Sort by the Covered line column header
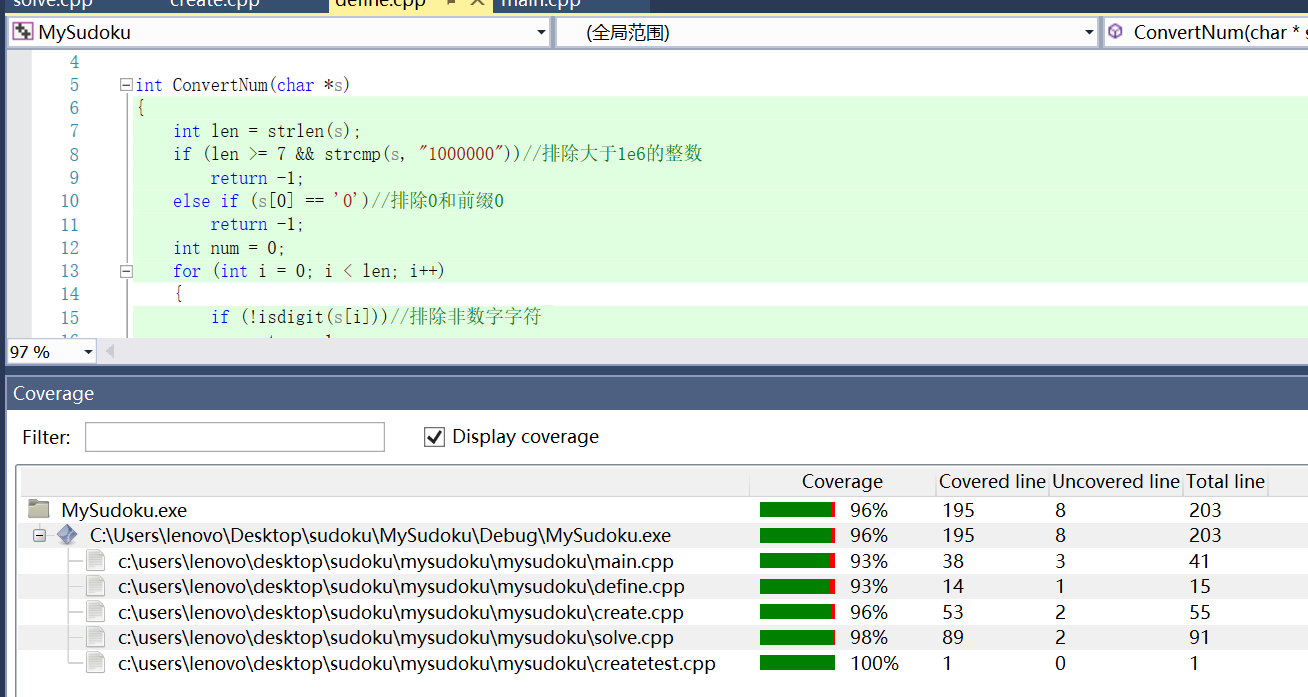Screen dimensions: 1308x697 (x=992, y=481)
